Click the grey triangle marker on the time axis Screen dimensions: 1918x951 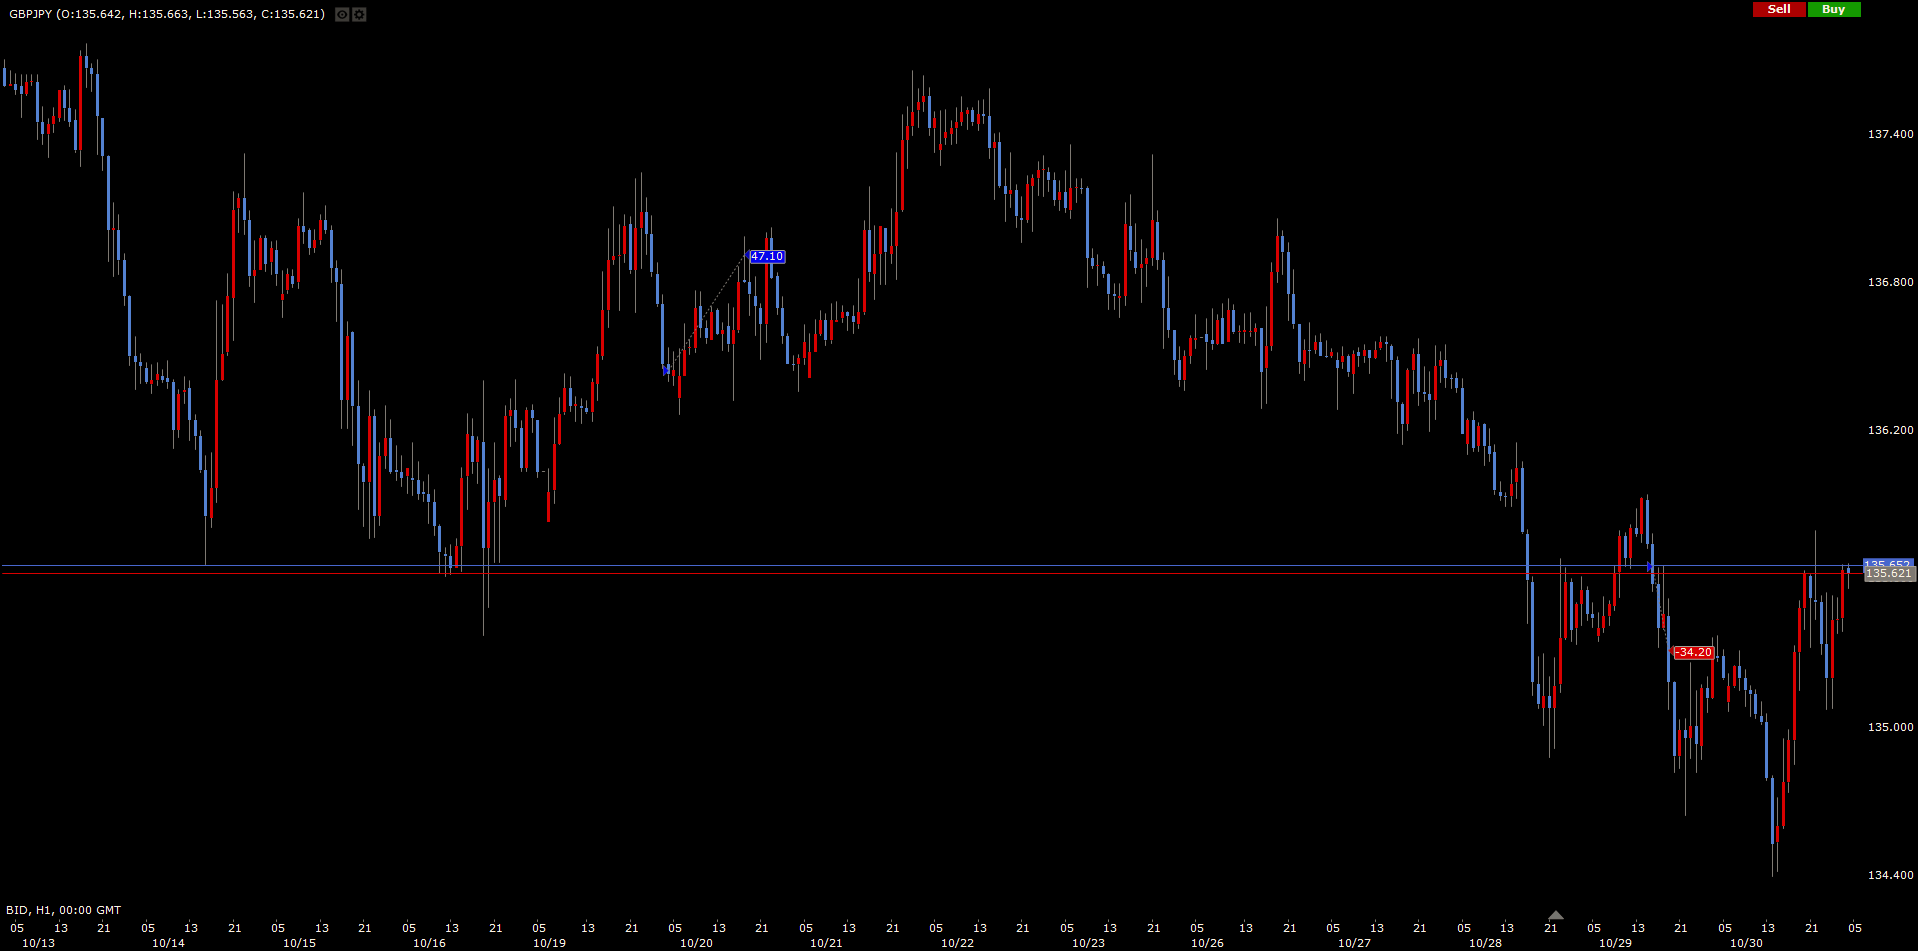click(x=1555, y=915)
